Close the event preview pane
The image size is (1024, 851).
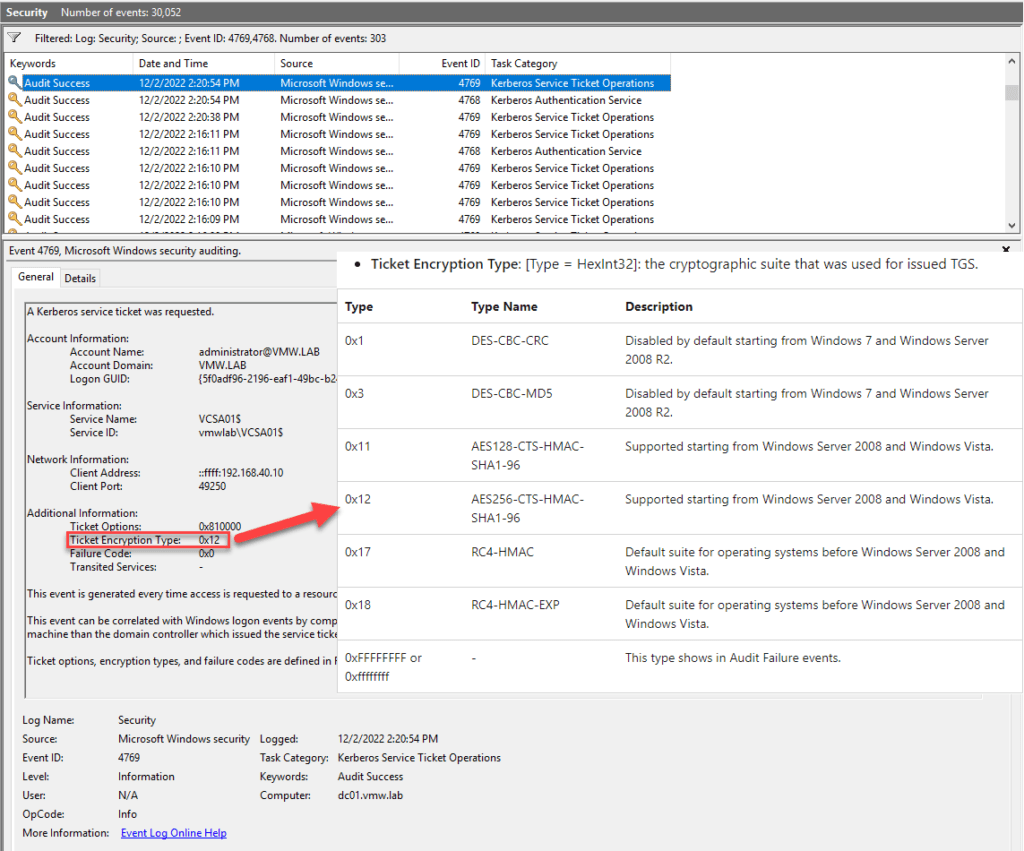1006,249
